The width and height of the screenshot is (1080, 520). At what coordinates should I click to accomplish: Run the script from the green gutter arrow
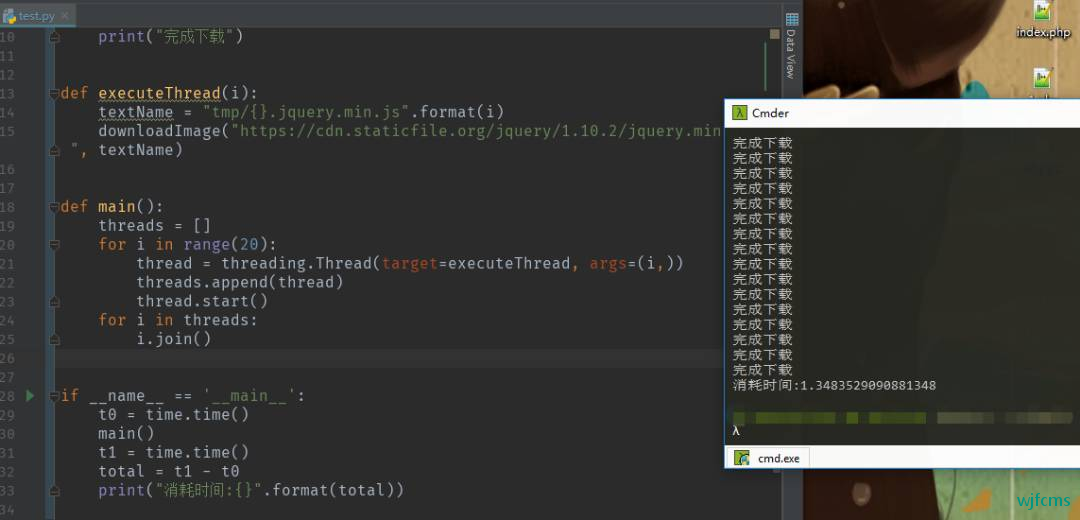30,395
